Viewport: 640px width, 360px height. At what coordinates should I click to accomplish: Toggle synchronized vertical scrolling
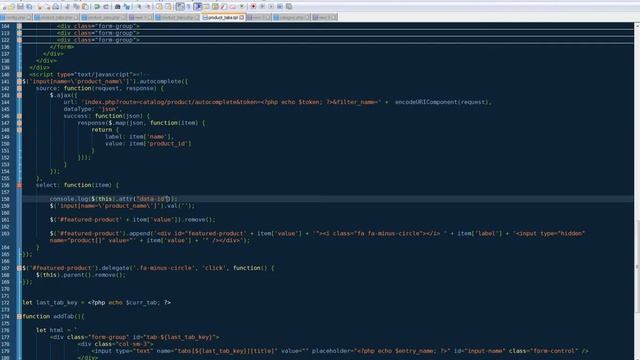159,7
